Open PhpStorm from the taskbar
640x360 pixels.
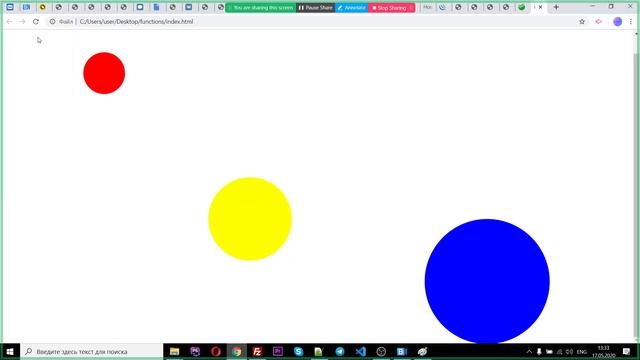point(195,351)
